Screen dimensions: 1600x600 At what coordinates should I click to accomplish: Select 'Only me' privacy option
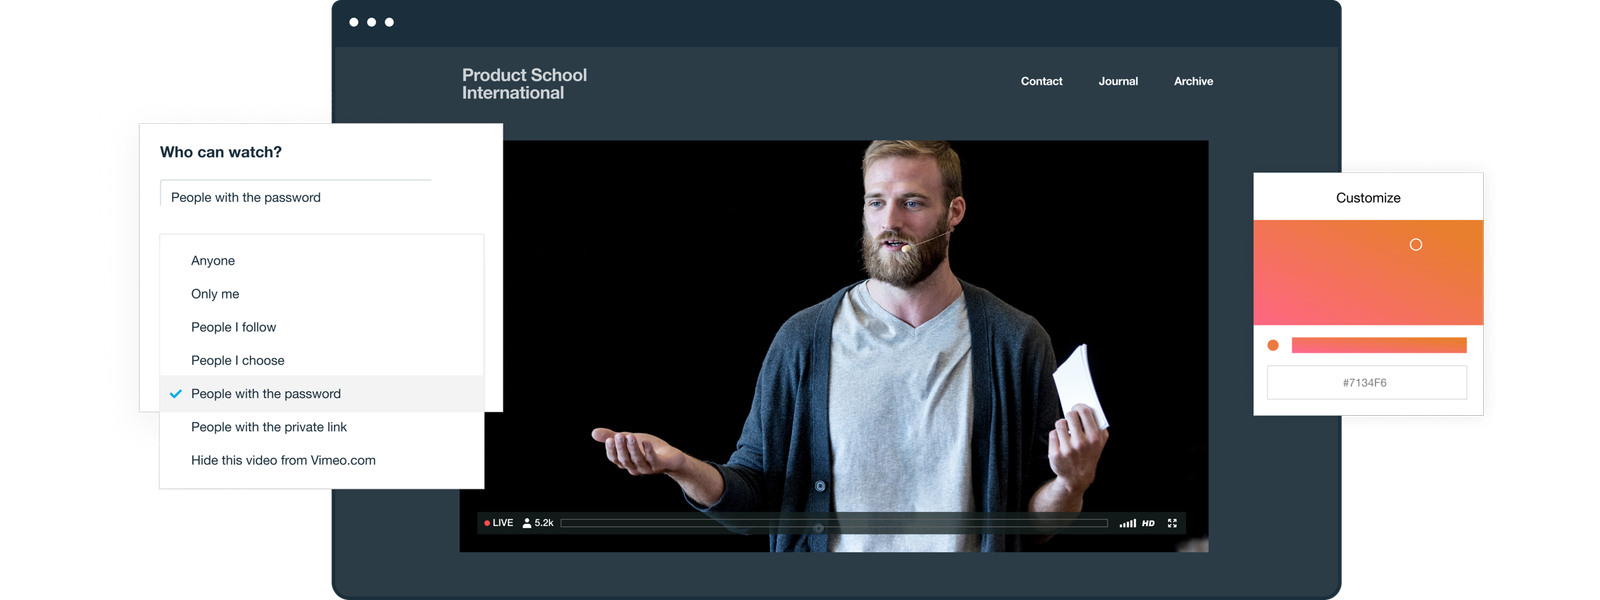pyautogui.click(x=215, y=294)
